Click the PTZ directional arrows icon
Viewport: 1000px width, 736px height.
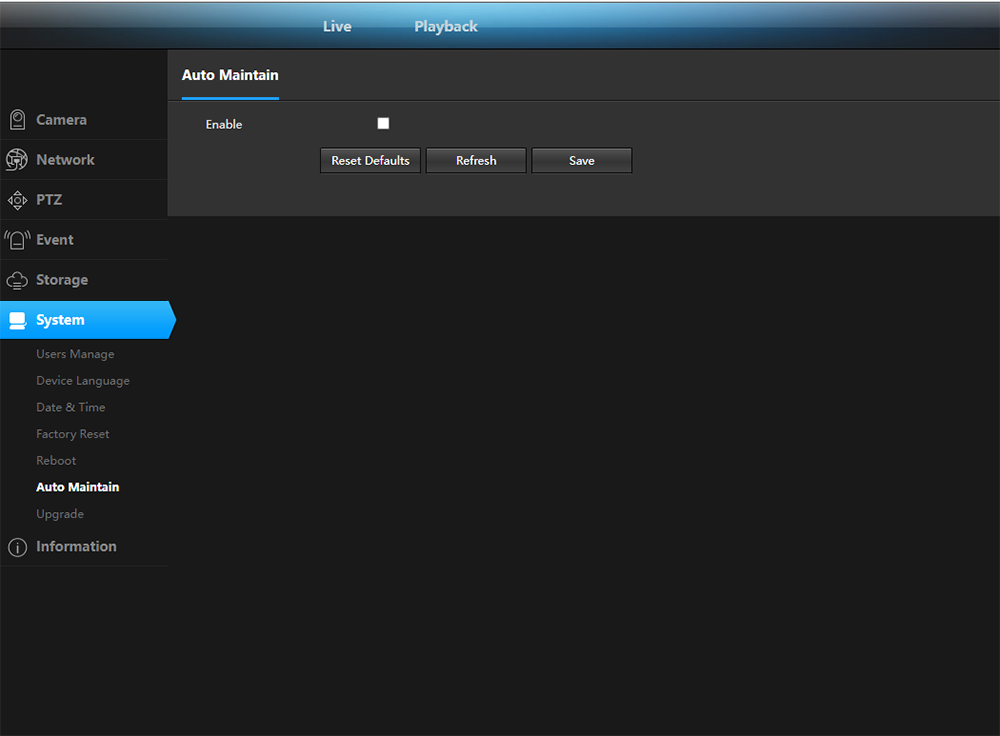17,200
